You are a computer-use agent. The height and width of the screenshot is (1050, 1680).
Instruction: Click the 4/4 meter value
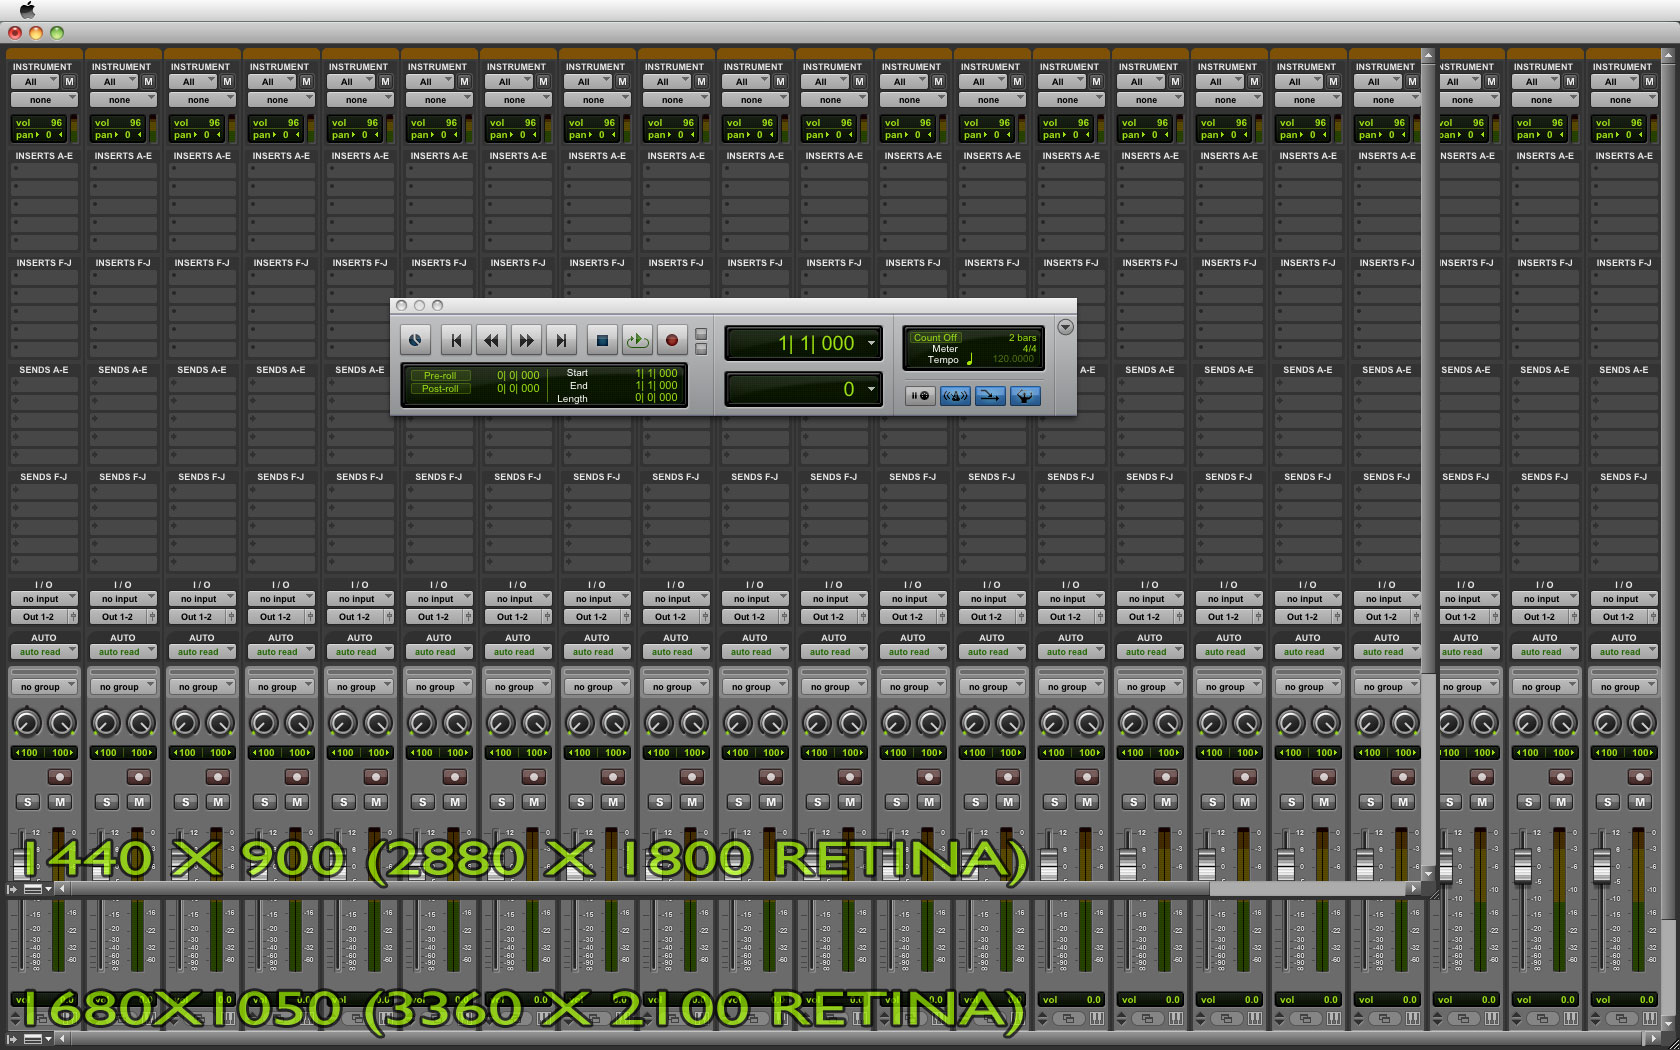click(1029, 349)
